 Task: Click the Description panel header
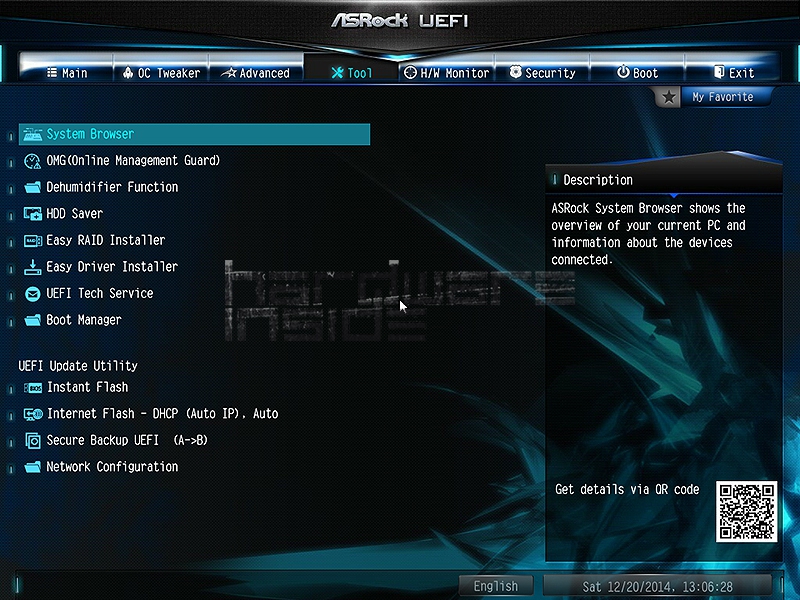[x=663, y=180]
